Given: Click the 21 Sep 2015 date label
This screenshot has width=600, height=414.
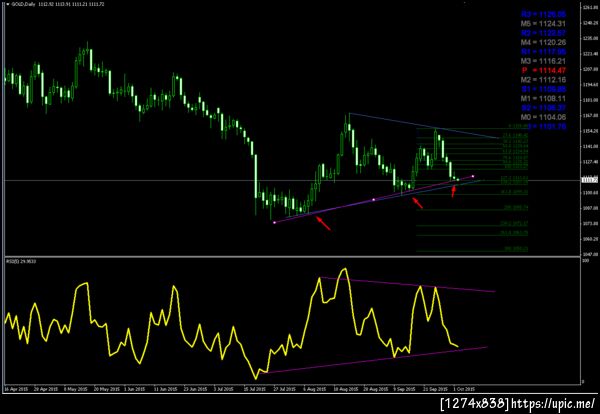Looking at the screenshot, I should tap(437, 389).
